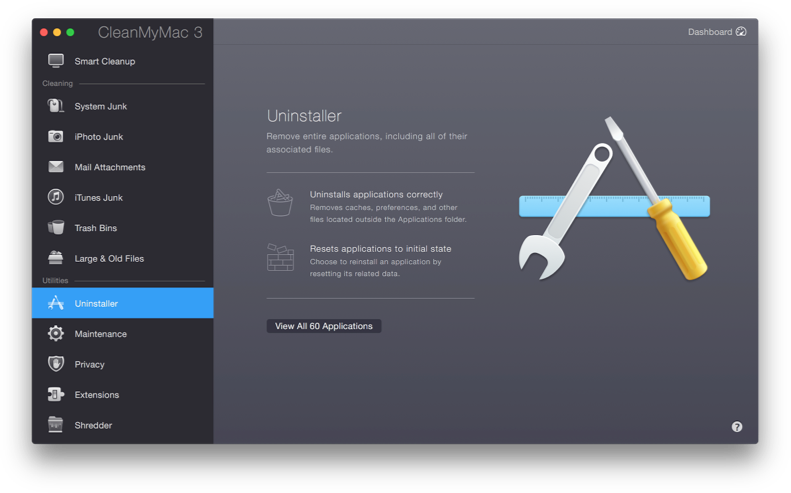The width and height of the screenshot is (791, 493).
Task: Click the System Junk icon in sidebar
Action: tap(55, 106)
